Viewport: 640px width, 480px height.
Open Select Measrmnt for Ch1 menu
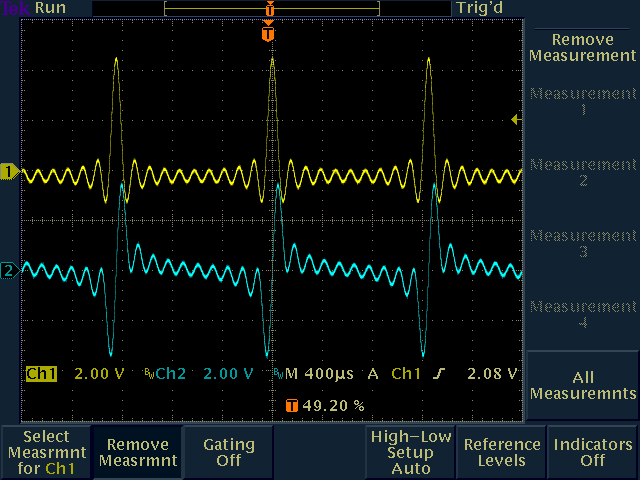(x=46, y=452)
